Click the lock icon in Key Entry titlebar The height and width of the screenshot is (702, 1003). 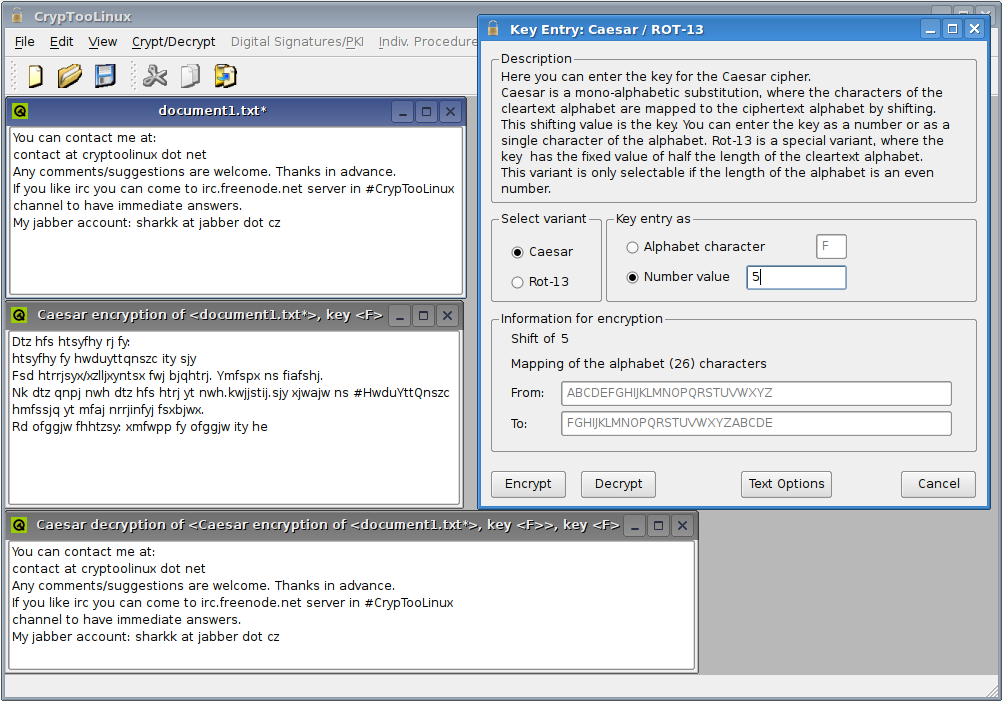coord(493,29)
